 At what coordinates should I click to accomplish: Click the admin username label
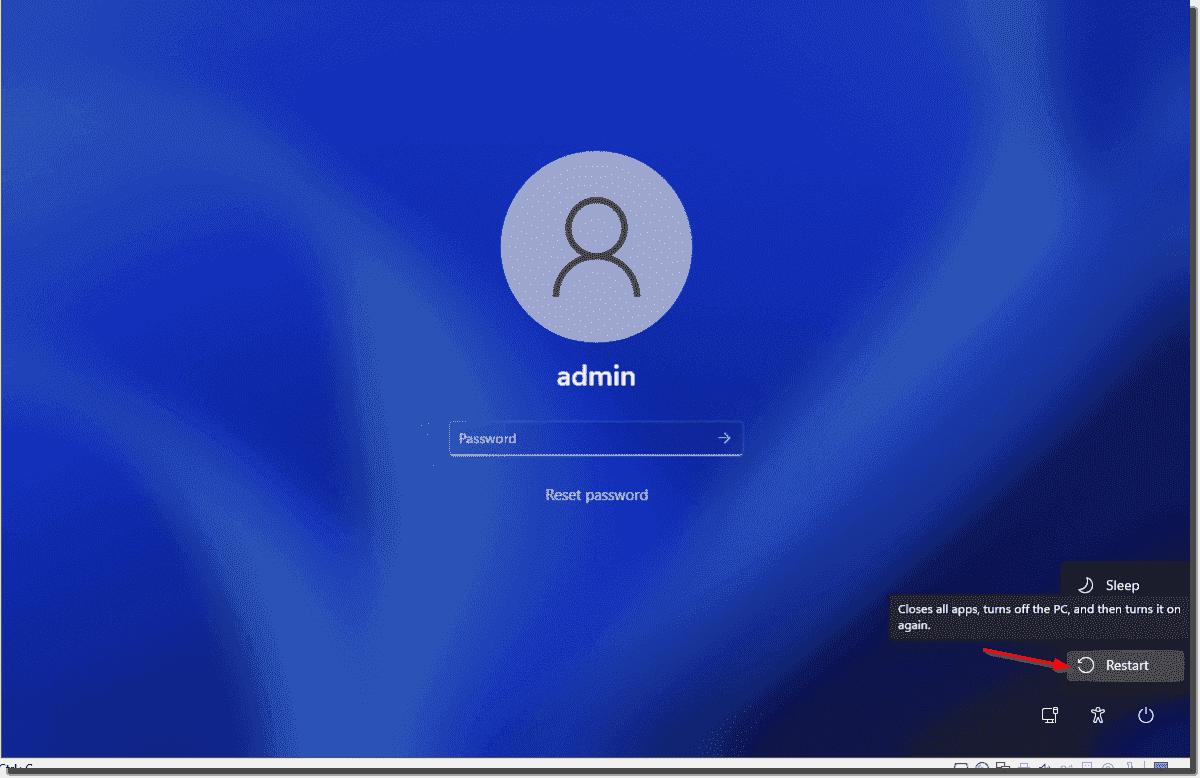pyautogui.click(x=596, y=376)
